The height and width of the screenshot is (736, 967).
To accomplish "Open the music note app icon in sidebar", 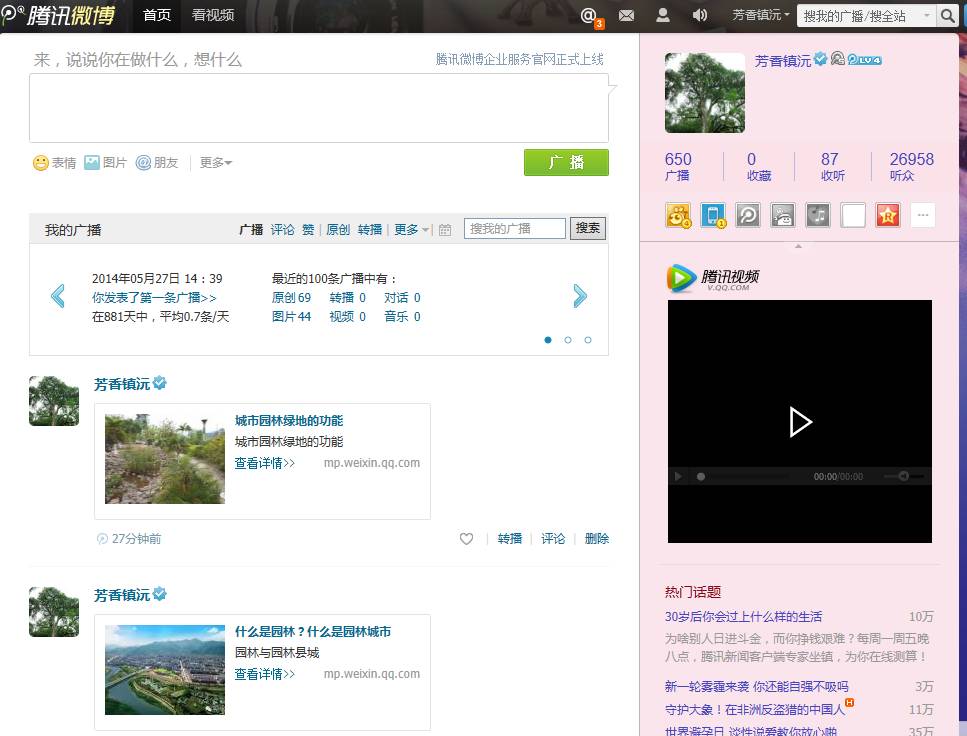I will click(818, 214).
